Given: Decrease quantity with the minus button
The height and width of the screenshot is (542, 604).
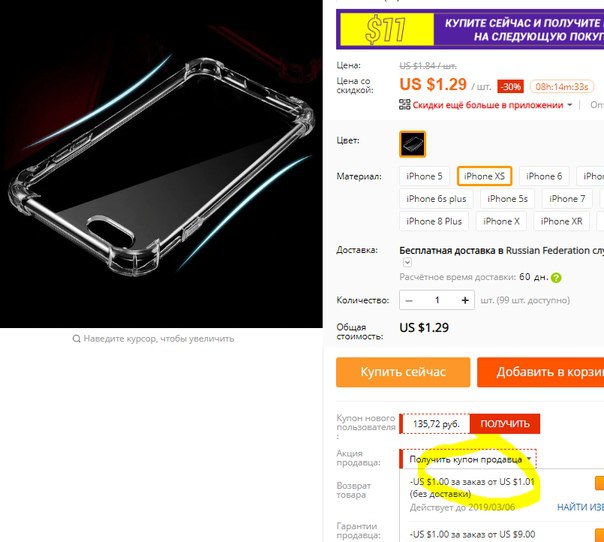Looking at the screenshot, I should click(x=409, y=300).
